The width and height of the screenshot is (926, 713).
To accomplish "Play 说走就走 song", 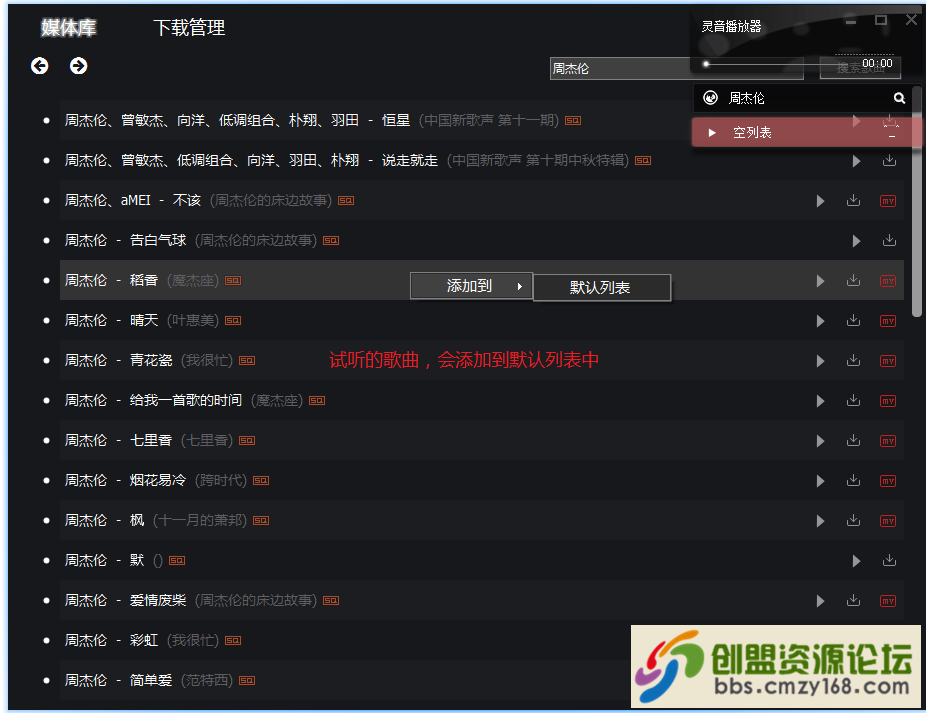I will tap(856, 161).
